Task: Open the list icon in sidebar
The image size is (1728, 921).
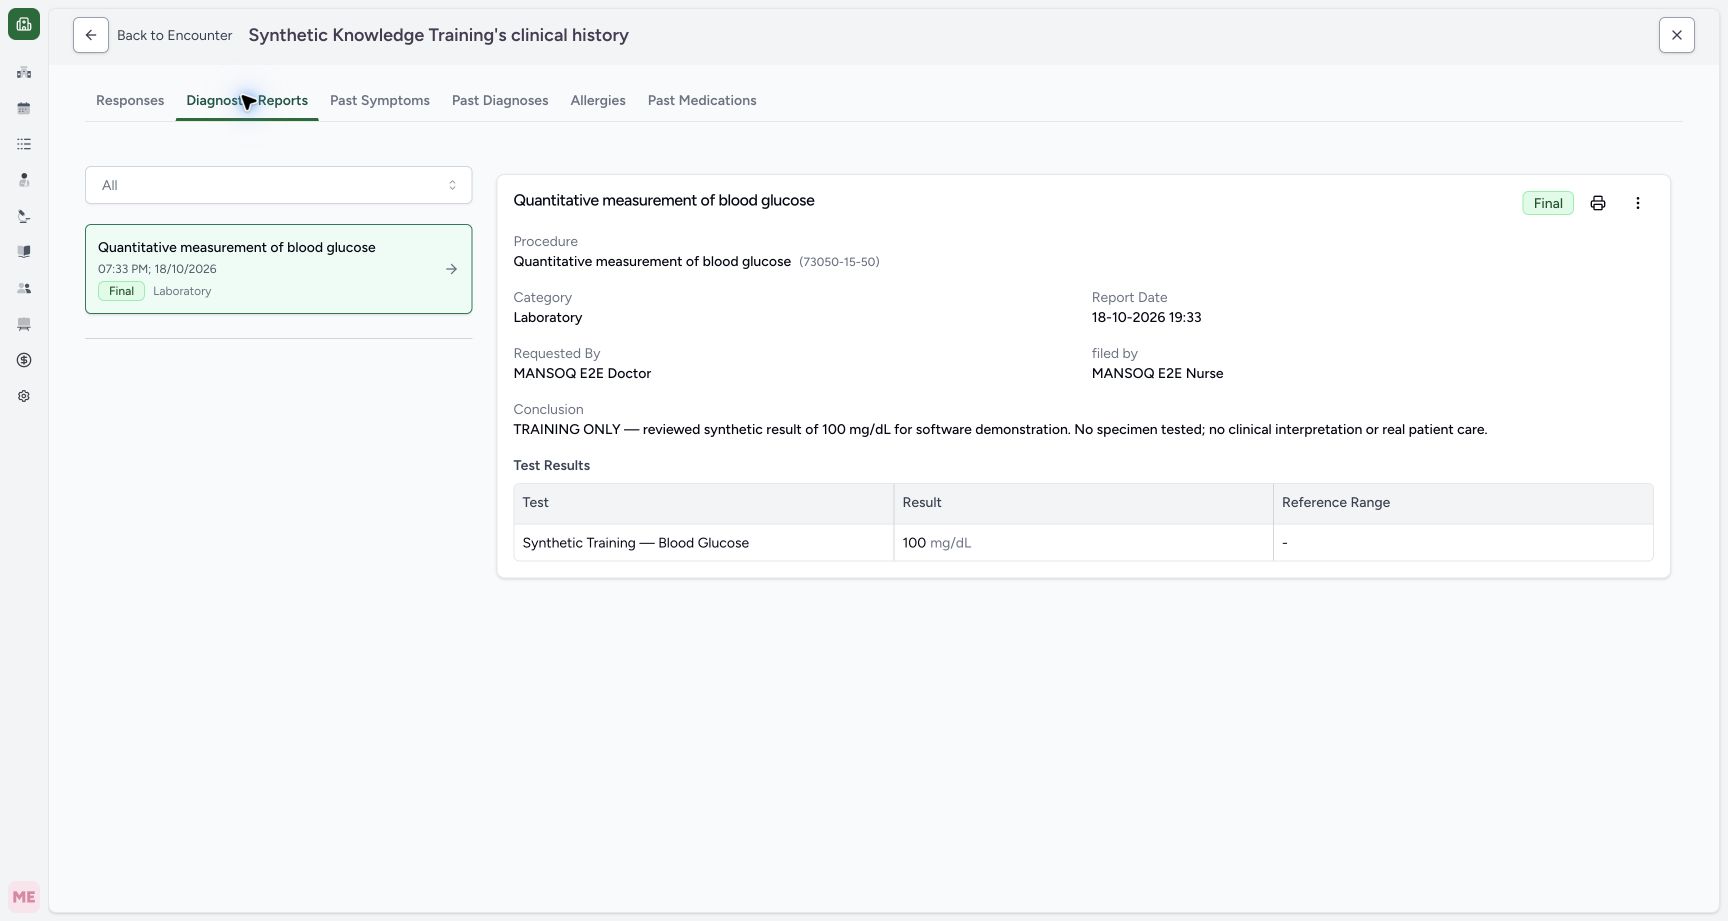Action: point(24,144)
